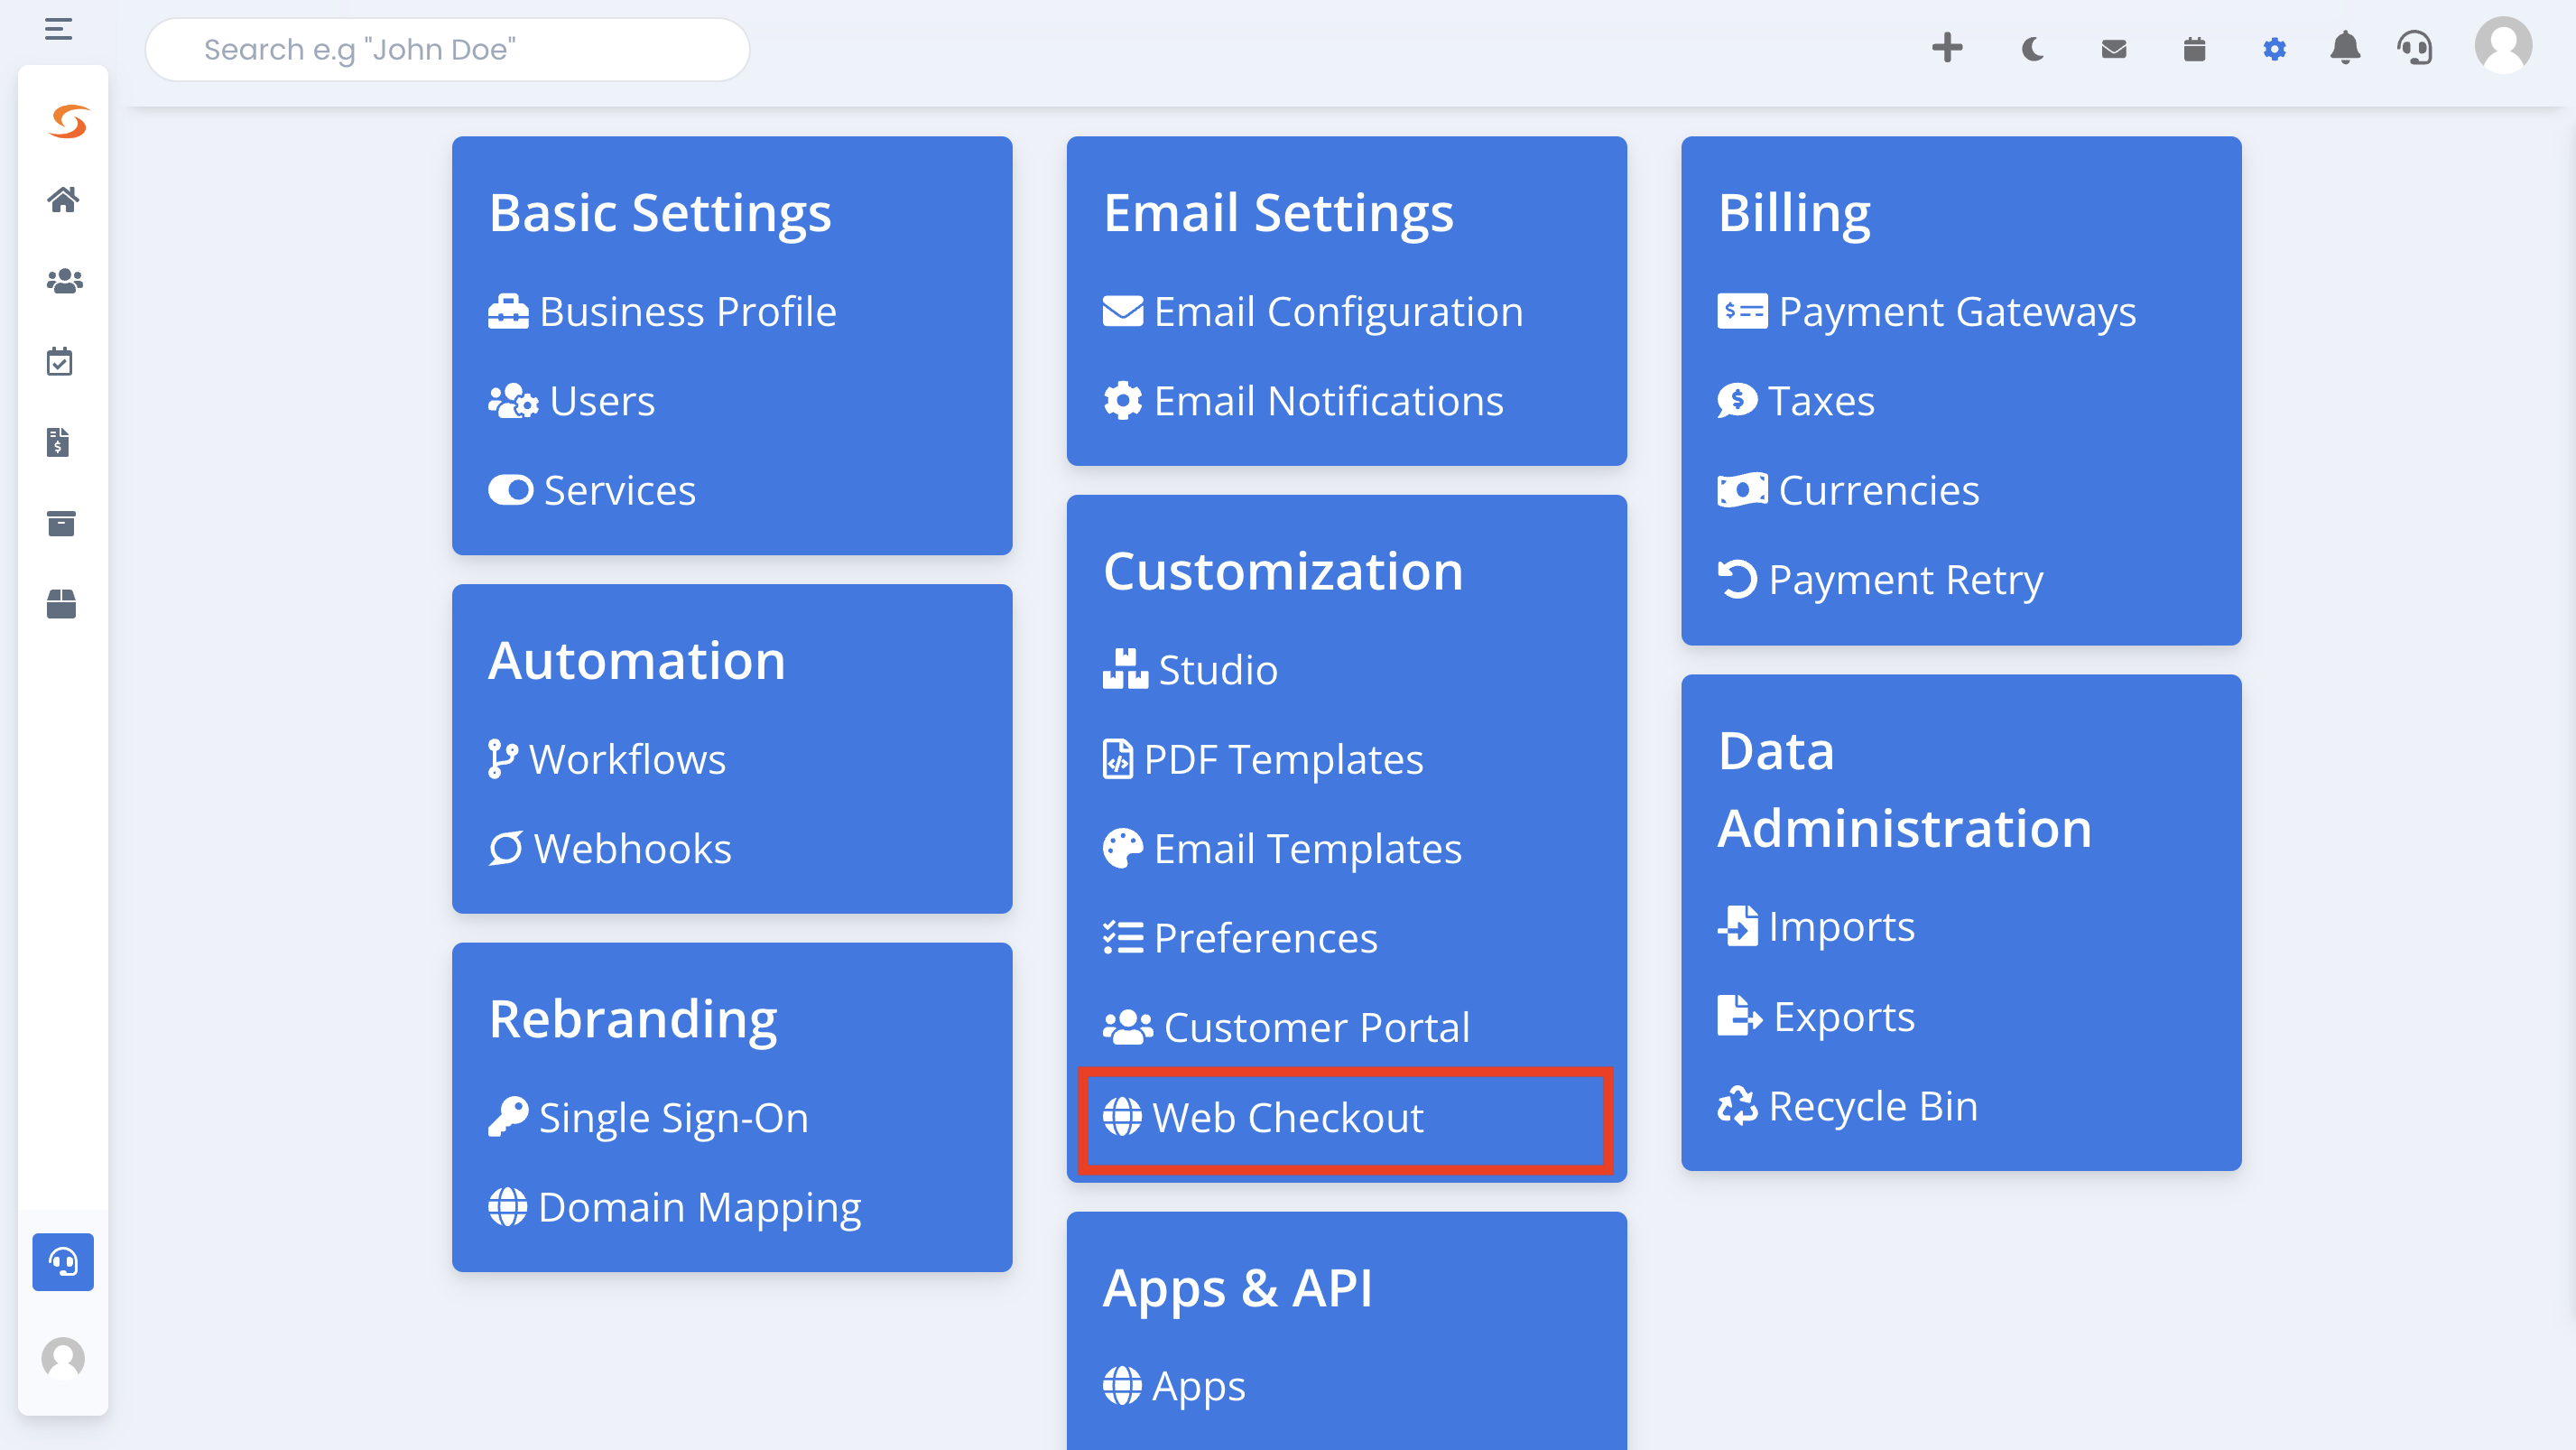Screen dimensions: 2576x1450
Task: Go to Business Profile settings
Action: (x=662, y=312)
